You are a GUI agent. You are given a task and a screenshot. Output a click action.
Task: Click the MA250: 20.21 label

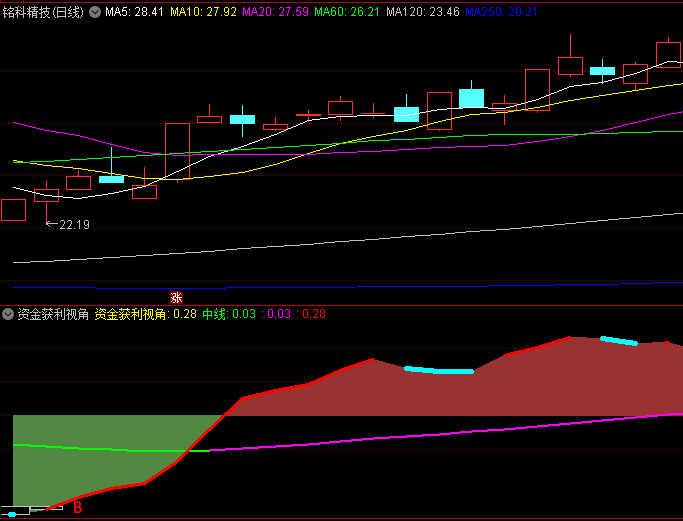click(x=501, y=12)
